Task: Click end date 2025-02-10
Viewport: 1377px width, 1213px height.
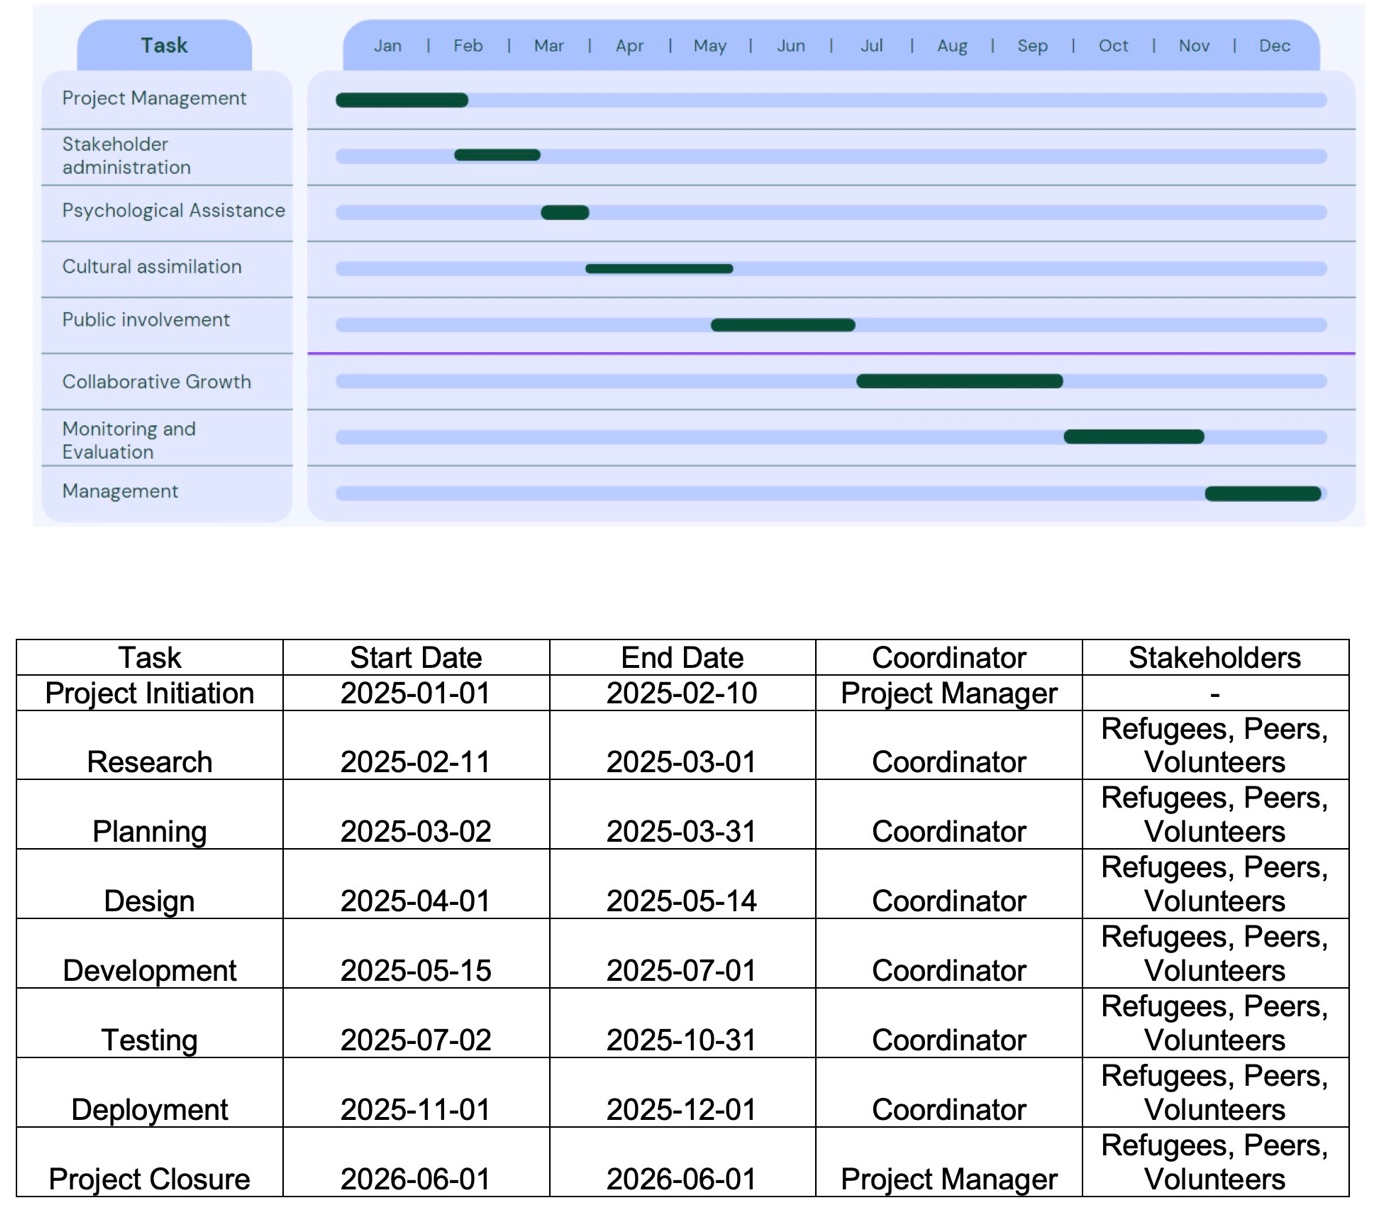Action: coord(682,693)
